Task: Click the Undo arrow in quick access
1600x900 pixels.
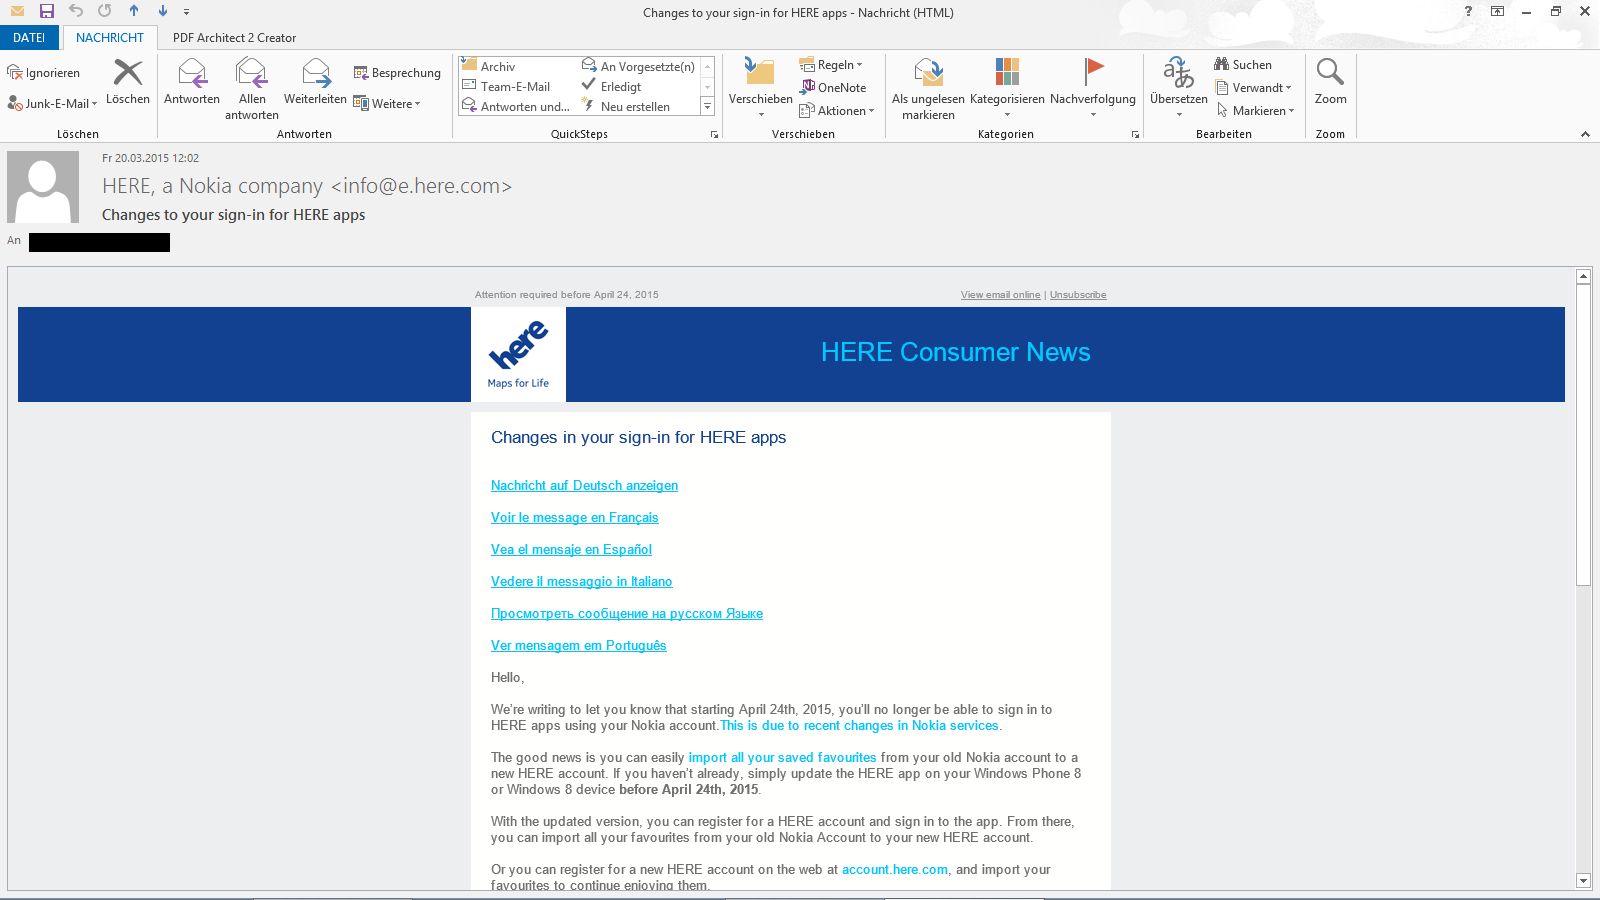Action: click(76, 11)
